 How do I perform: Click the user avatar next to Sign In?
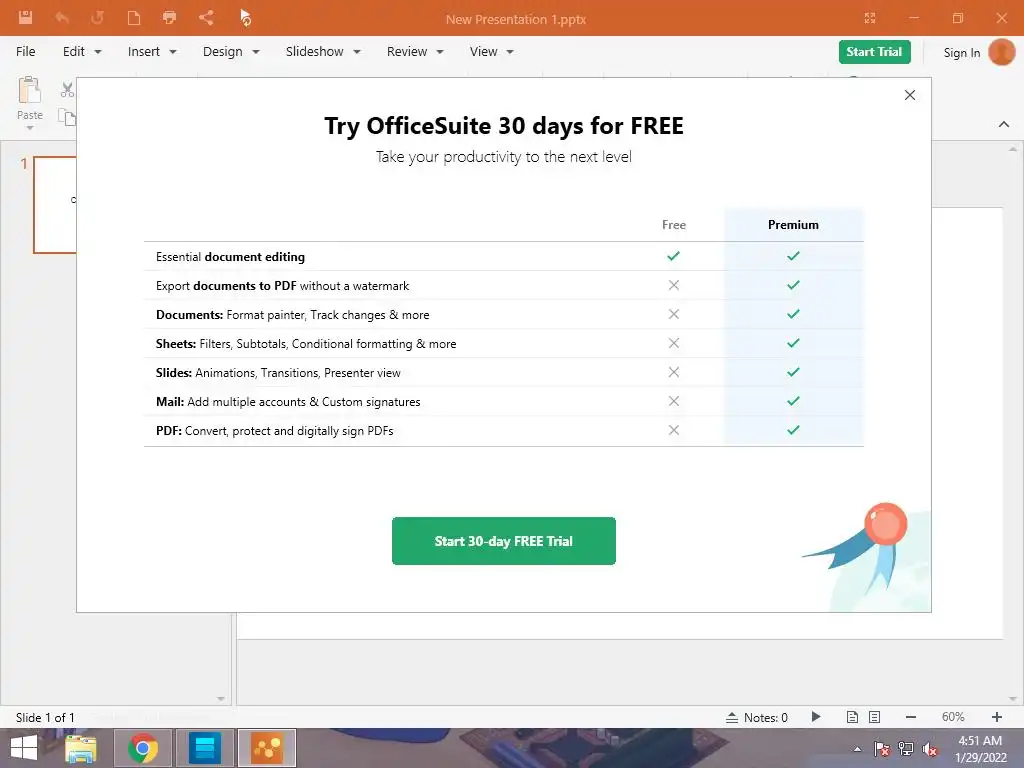1001,52
